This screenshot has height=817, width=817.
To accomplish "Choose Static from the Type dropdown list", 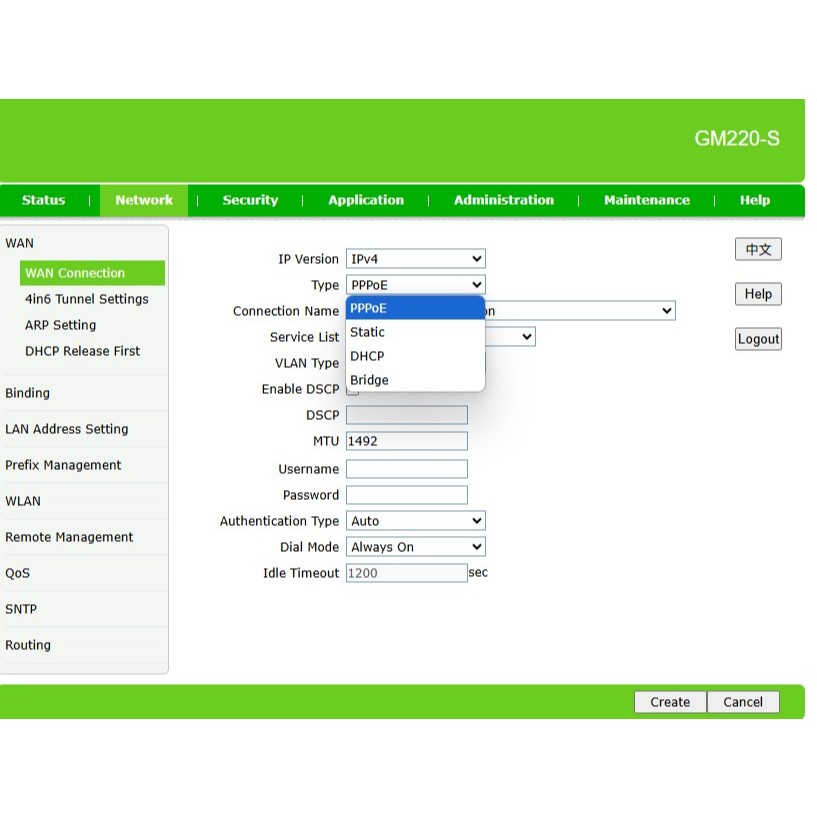I will tap(368, 332).
